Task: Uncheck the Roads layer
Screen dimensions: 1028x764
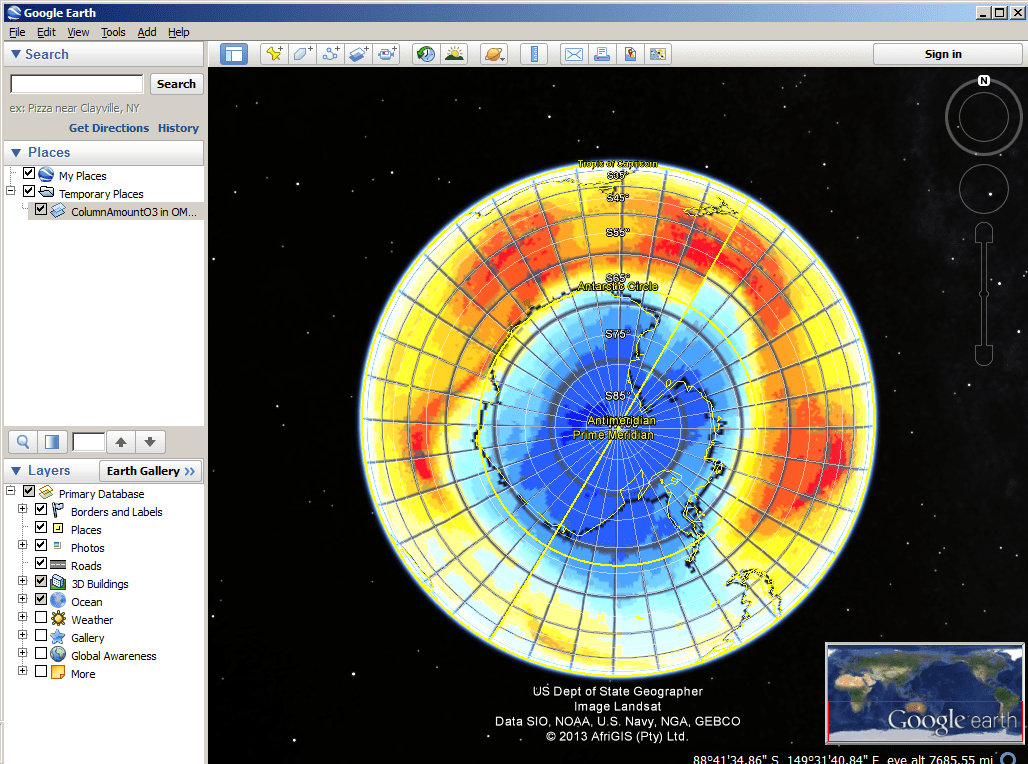Action: coord(42,565)
